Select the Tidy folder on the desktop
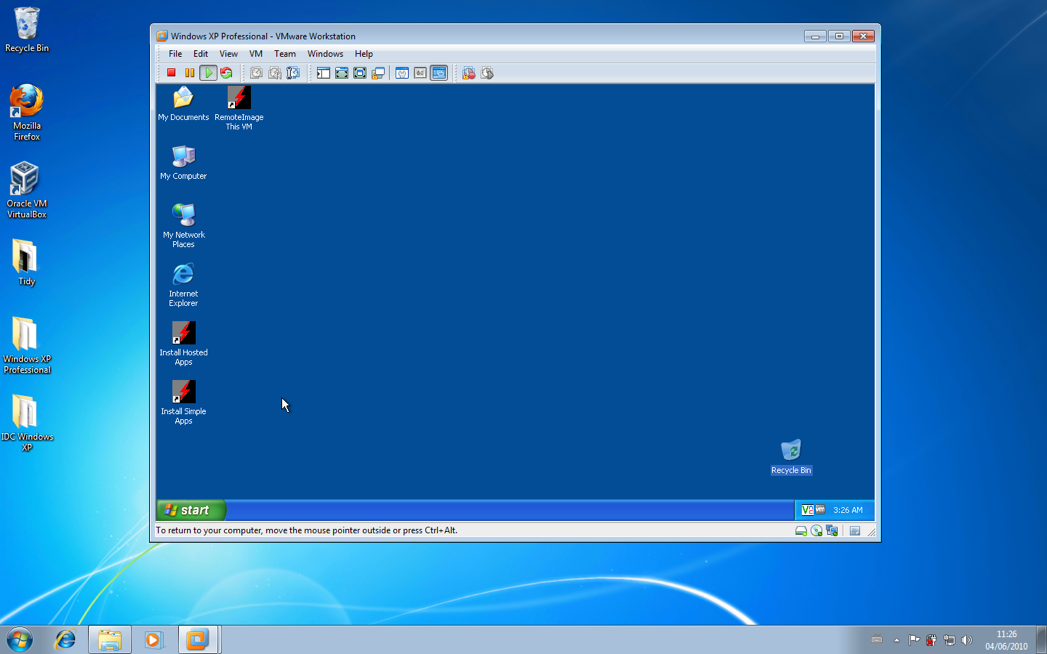 pos(25,263)
